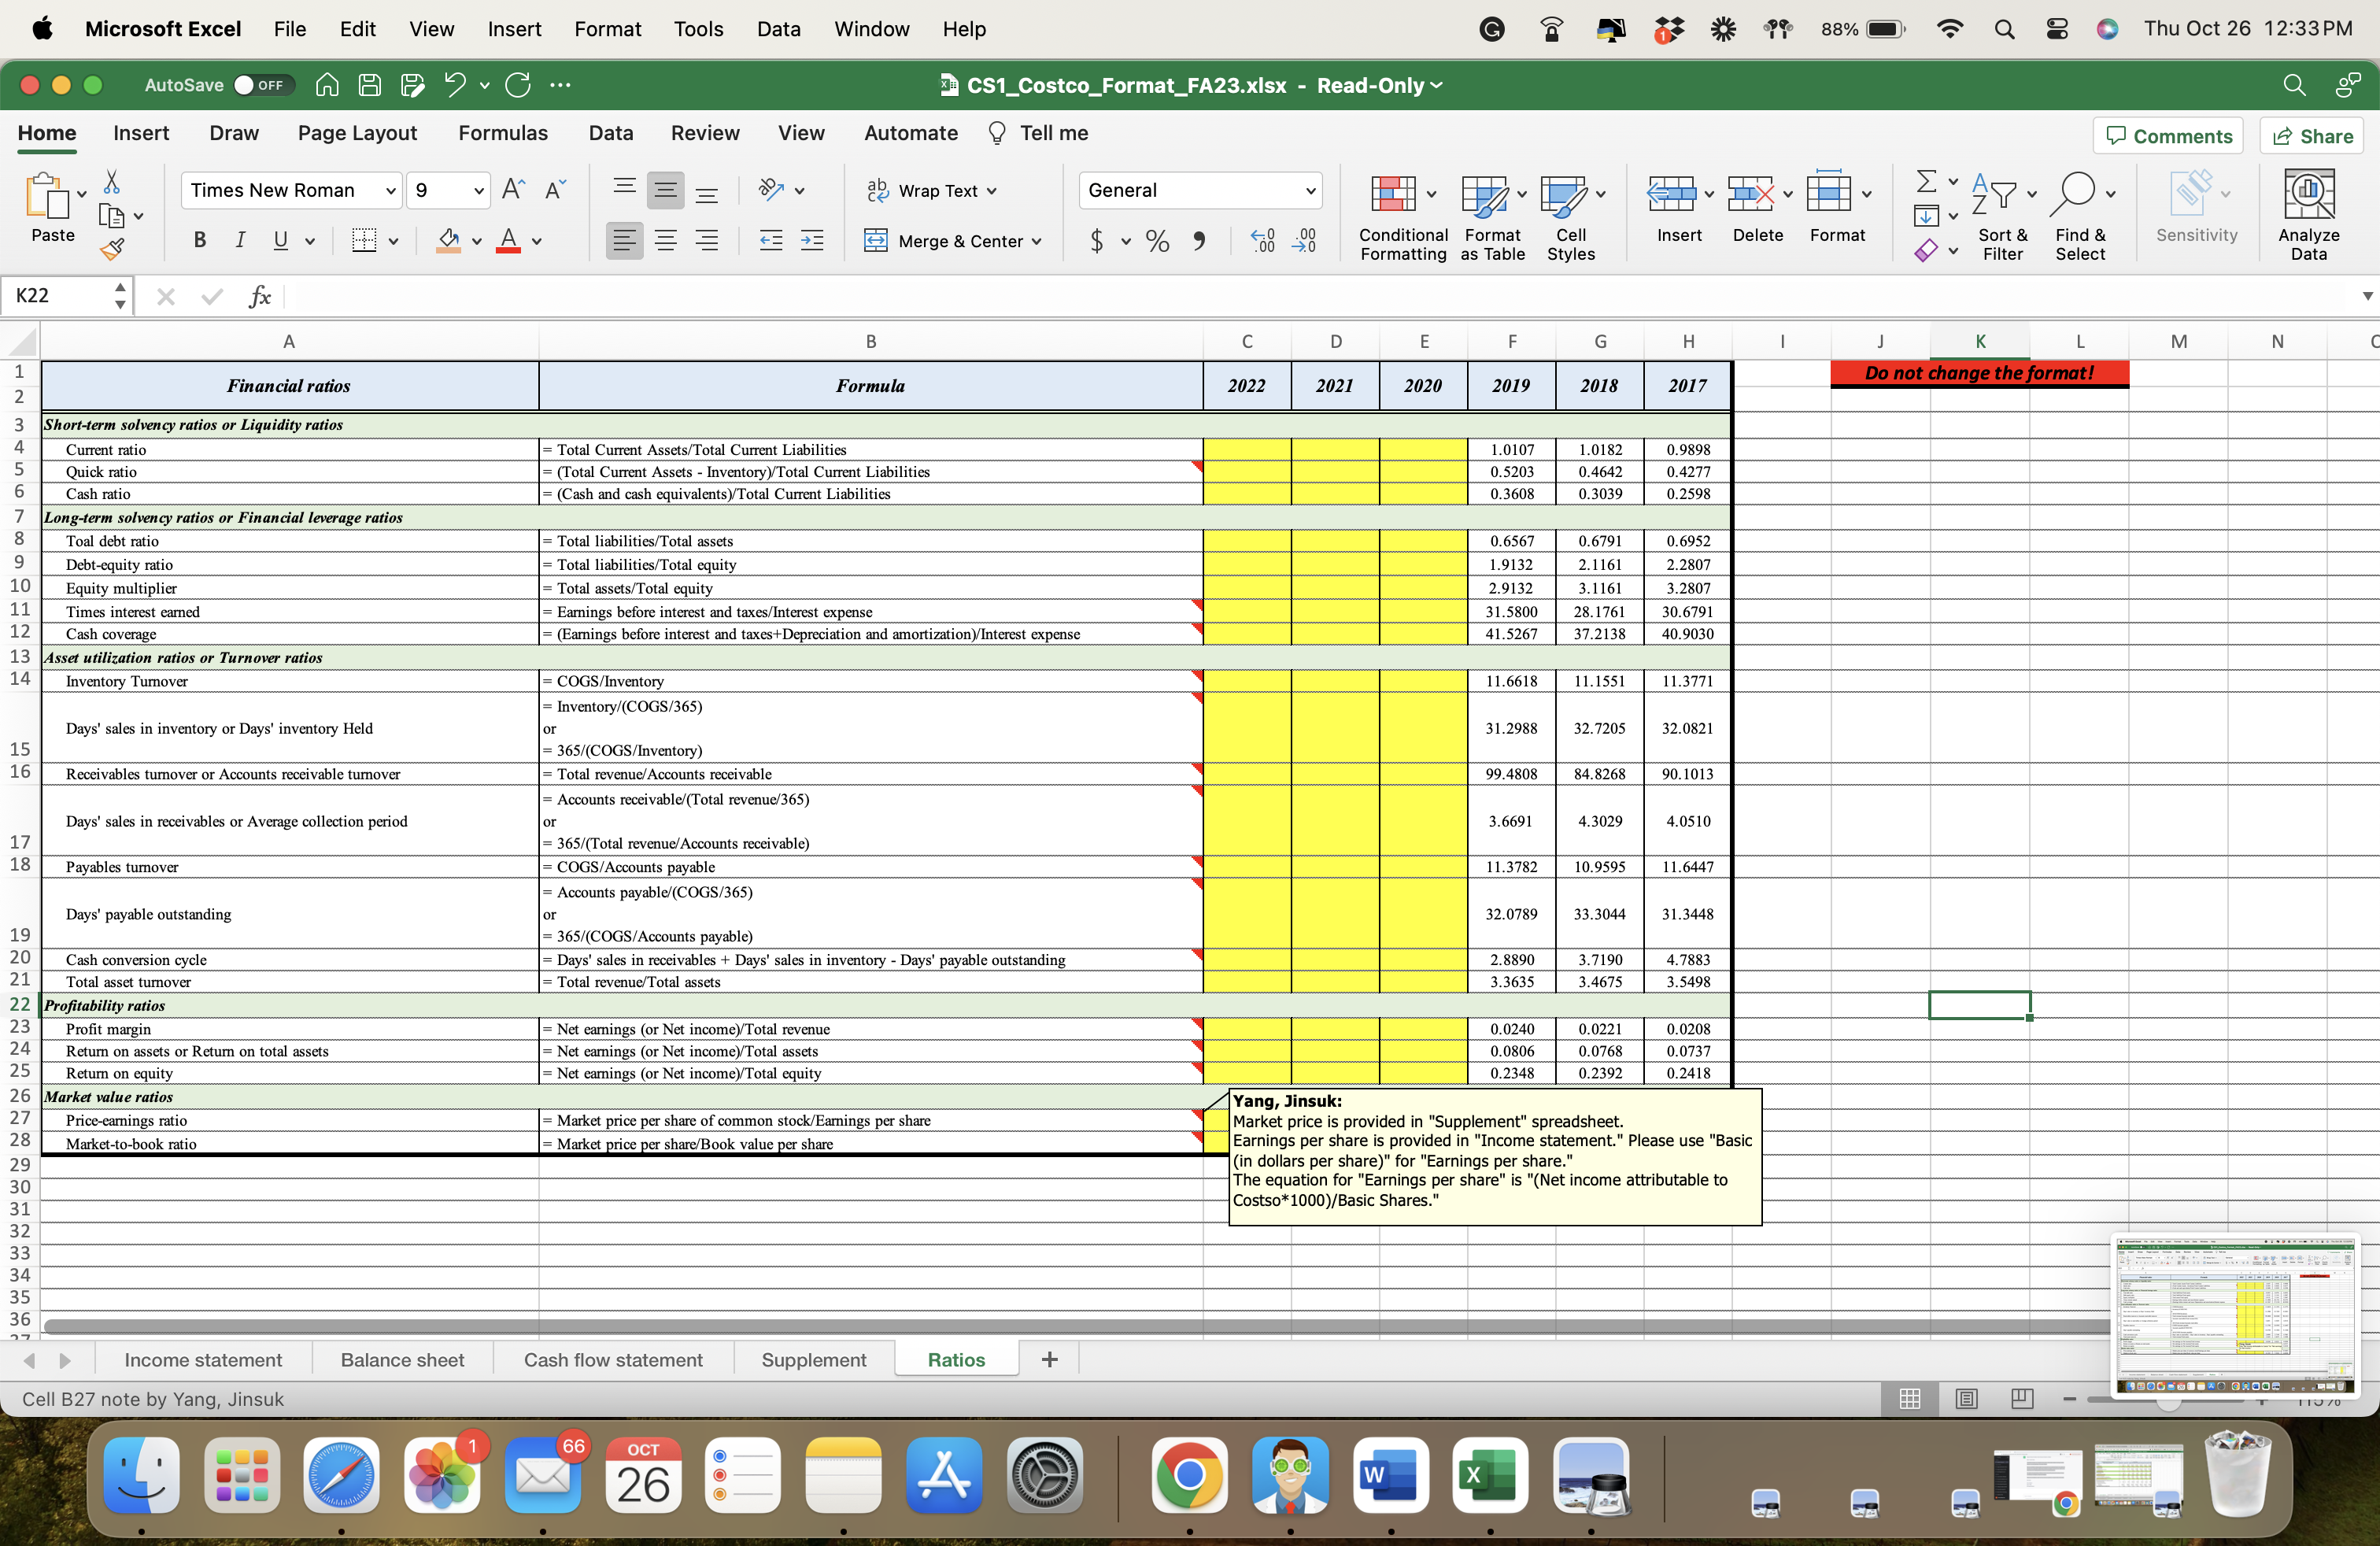Increase decimal places icon
This screenshot has height=1546, width=2380.
(1262, 241)
